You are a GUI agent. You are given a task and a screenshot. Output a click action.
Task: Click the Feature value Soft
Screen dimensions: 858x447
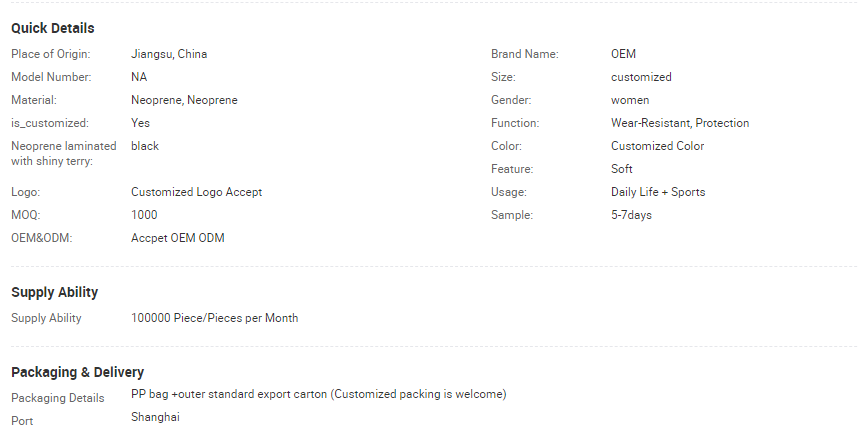[x=622, y=169]
